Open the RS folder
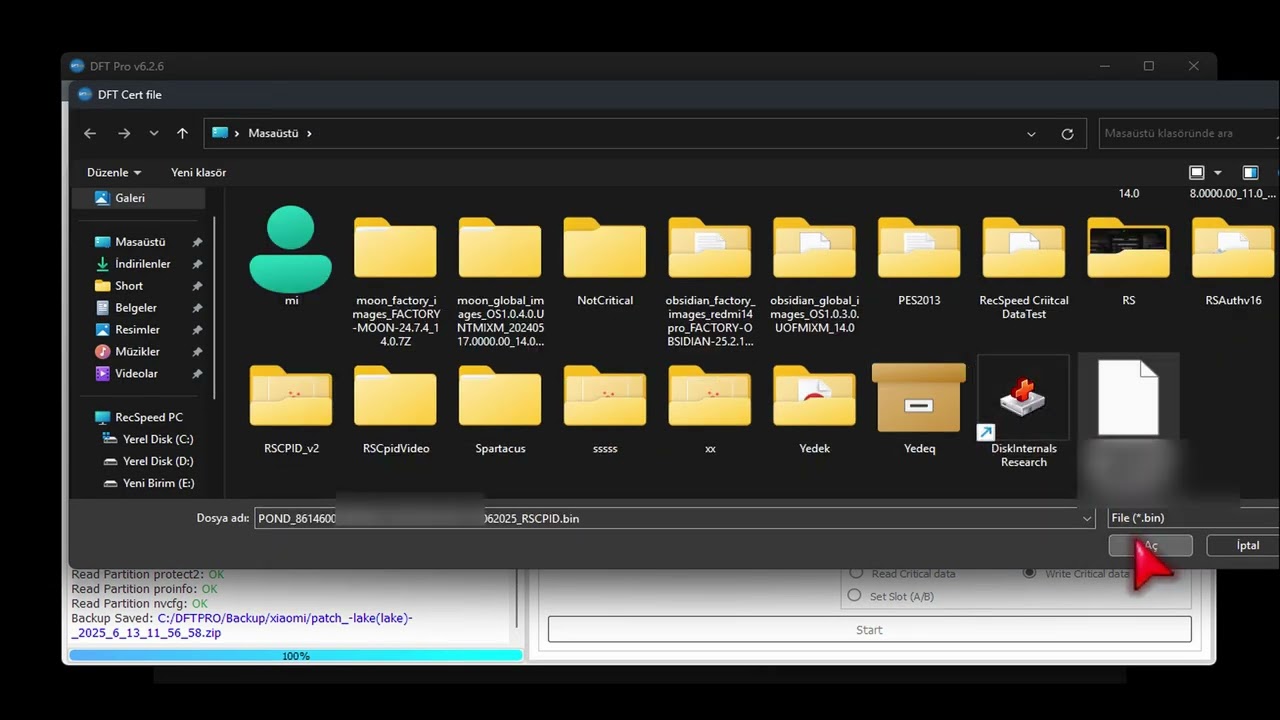This screenshot has width=1280, height=720. [1128, 247]
